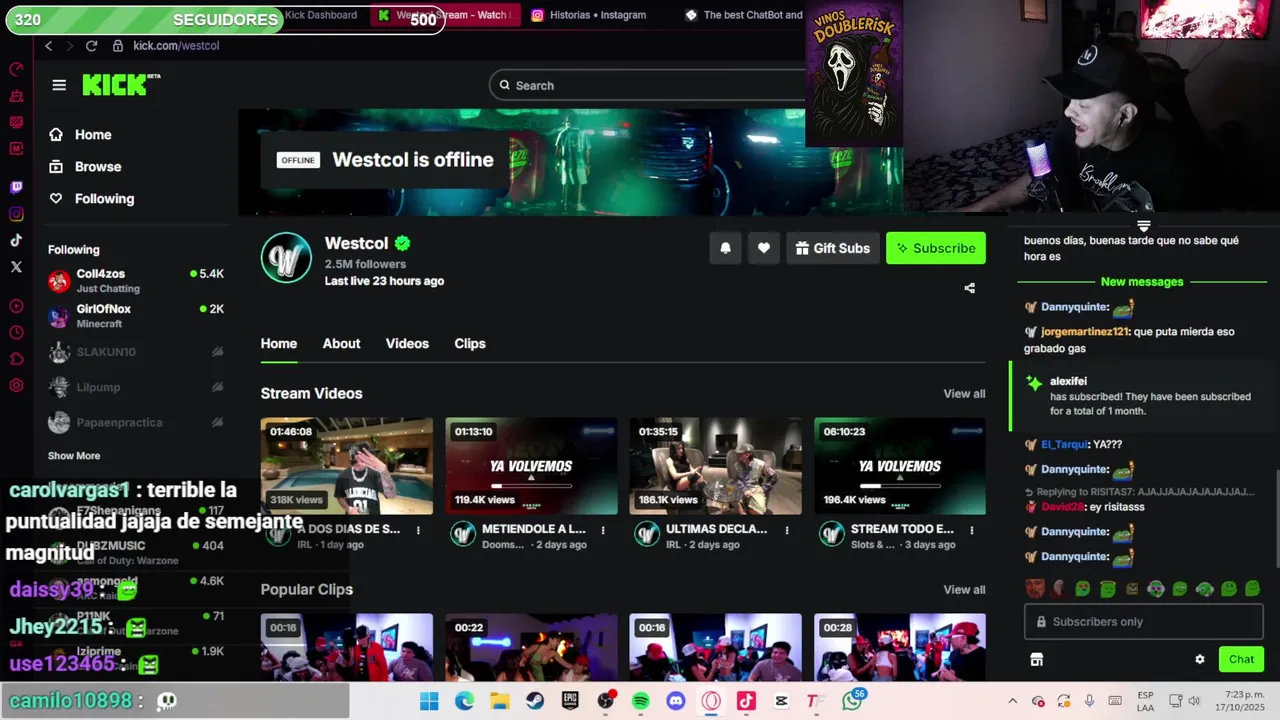Open SLAKUN10 channel in Following list
The height and width of the screenshot is (720, 1280).
point(136,352)
